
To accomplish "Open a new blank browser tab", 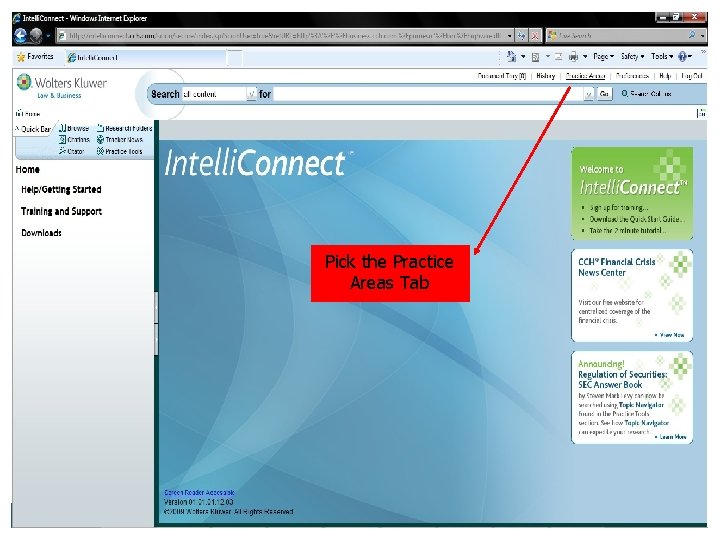I will tap(235, 57).
